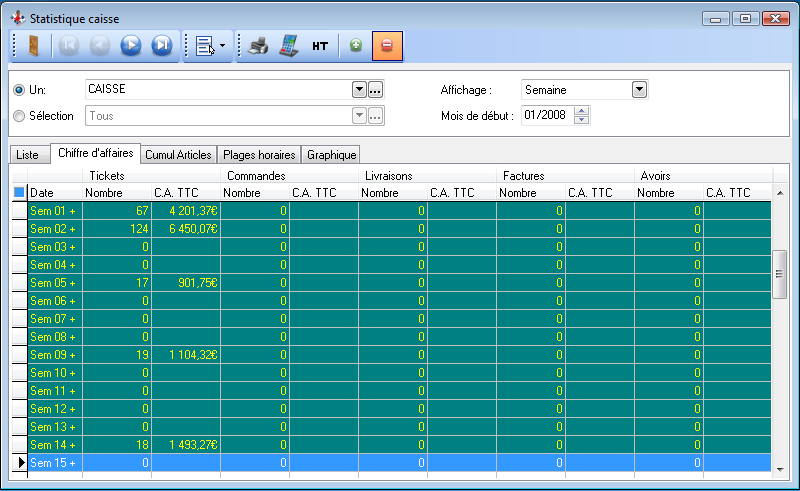
Task: Click the green plus icon
Action: pos(356,46)
